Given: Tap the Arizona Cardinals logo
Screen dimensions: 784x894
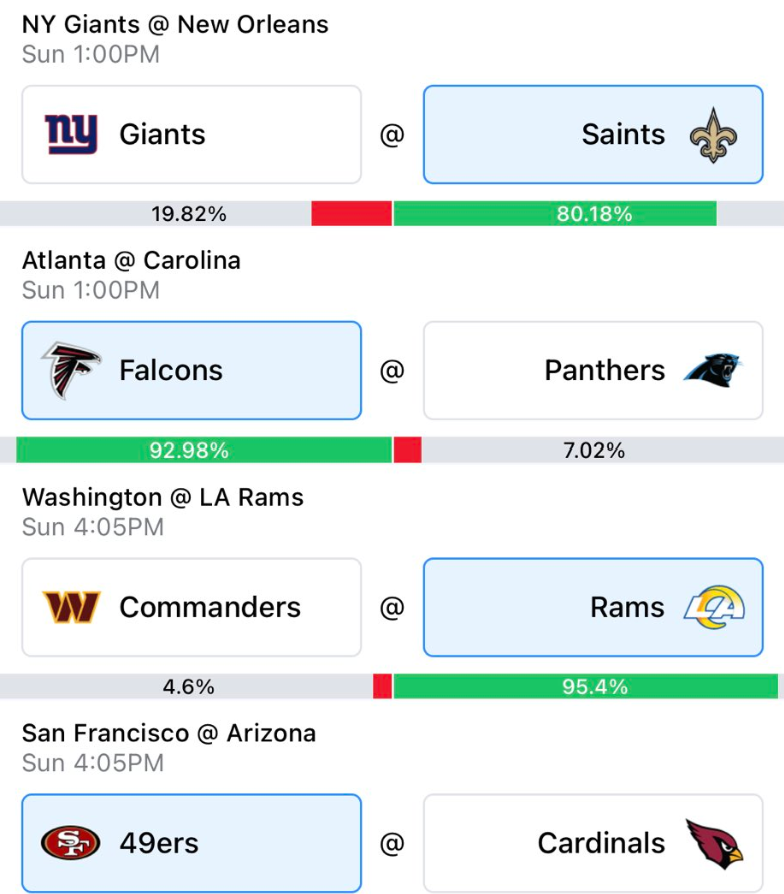Looking at the screenshot, I should pos(714,843).
